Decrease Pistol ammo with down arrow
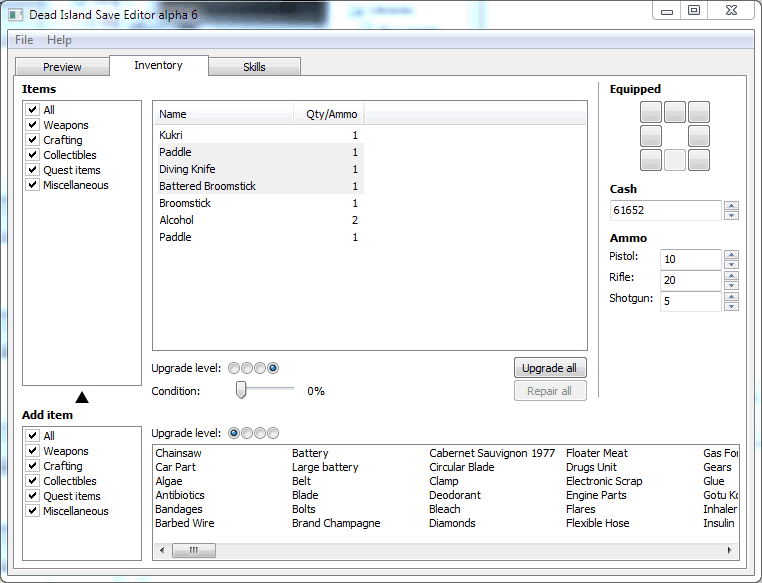The height and width of the screenshot is (583, 762). 731,264
